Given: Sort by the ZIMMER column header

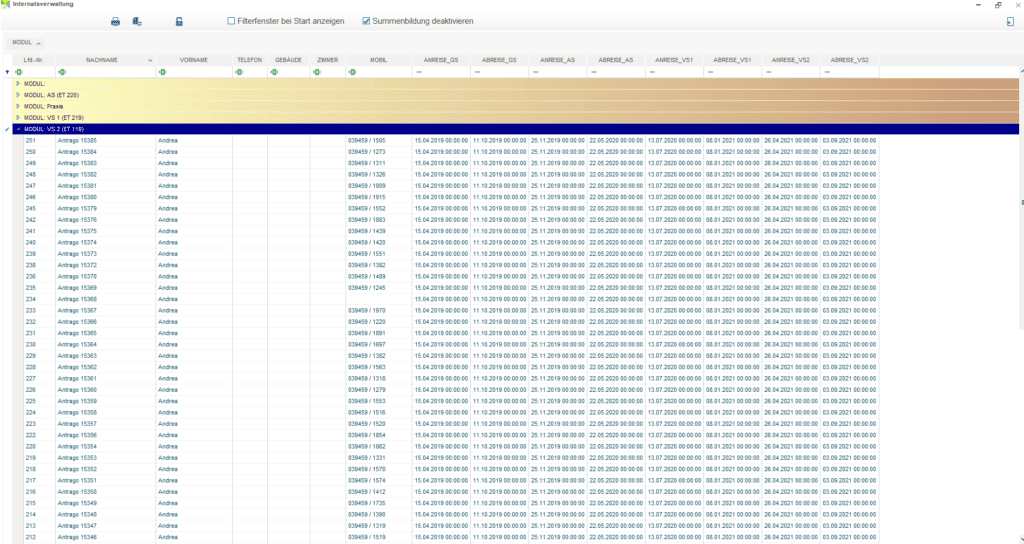Looking at the screenshot, I should coord(328,60).
